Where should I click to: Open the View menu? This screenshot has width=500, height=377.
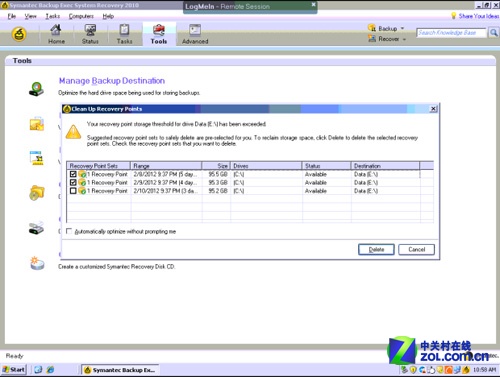(30, 16)
